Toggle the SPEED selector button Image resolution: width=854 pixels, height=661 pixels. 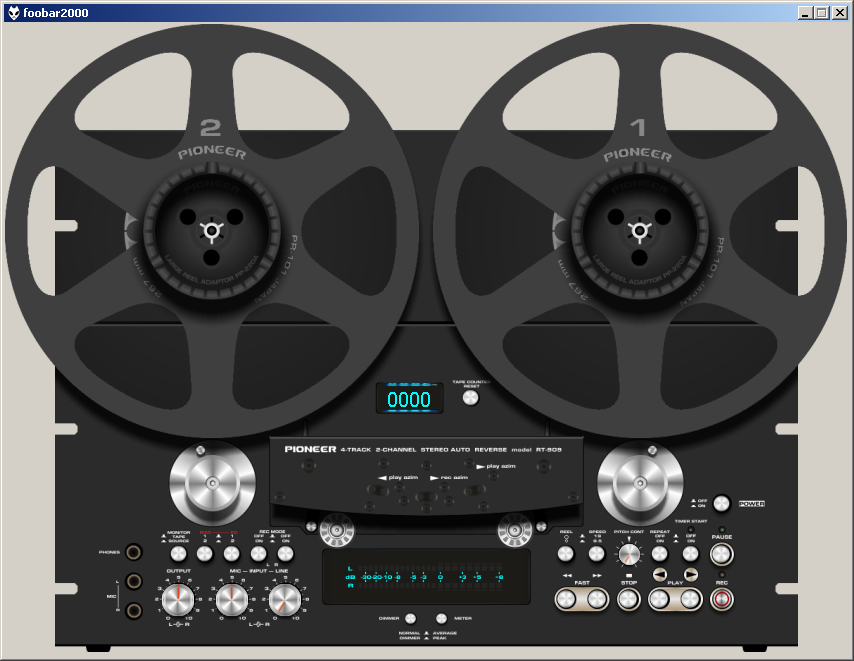click(597, 553)
